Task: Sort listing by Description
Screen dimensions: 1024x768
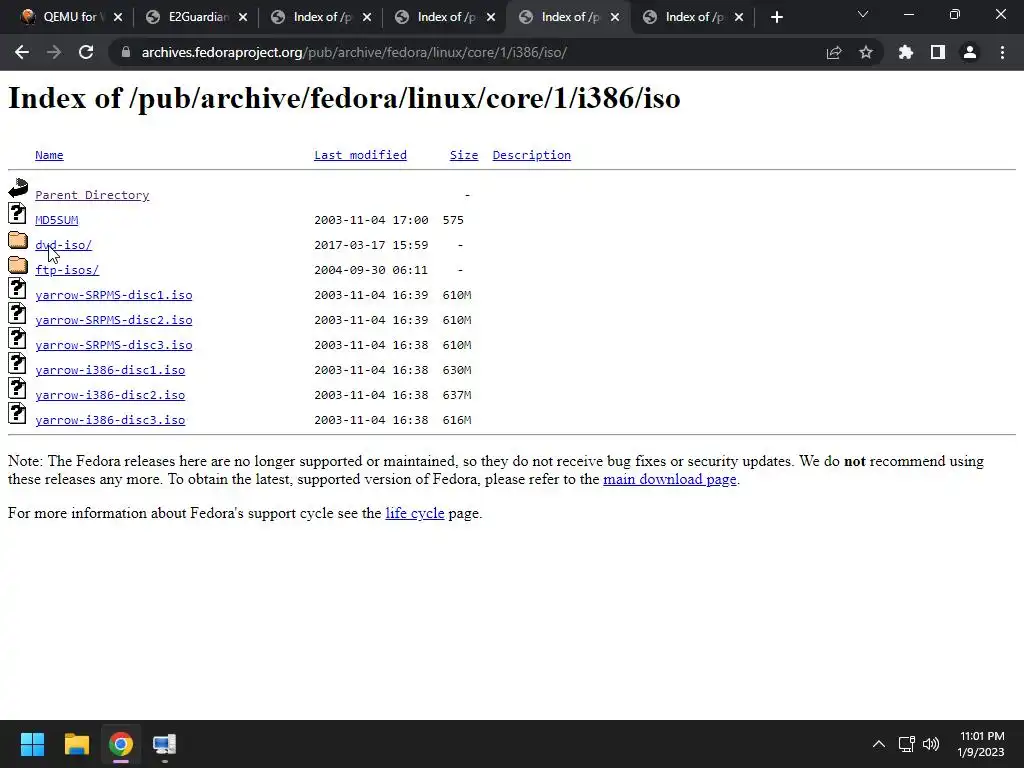Action: (532, 155)
